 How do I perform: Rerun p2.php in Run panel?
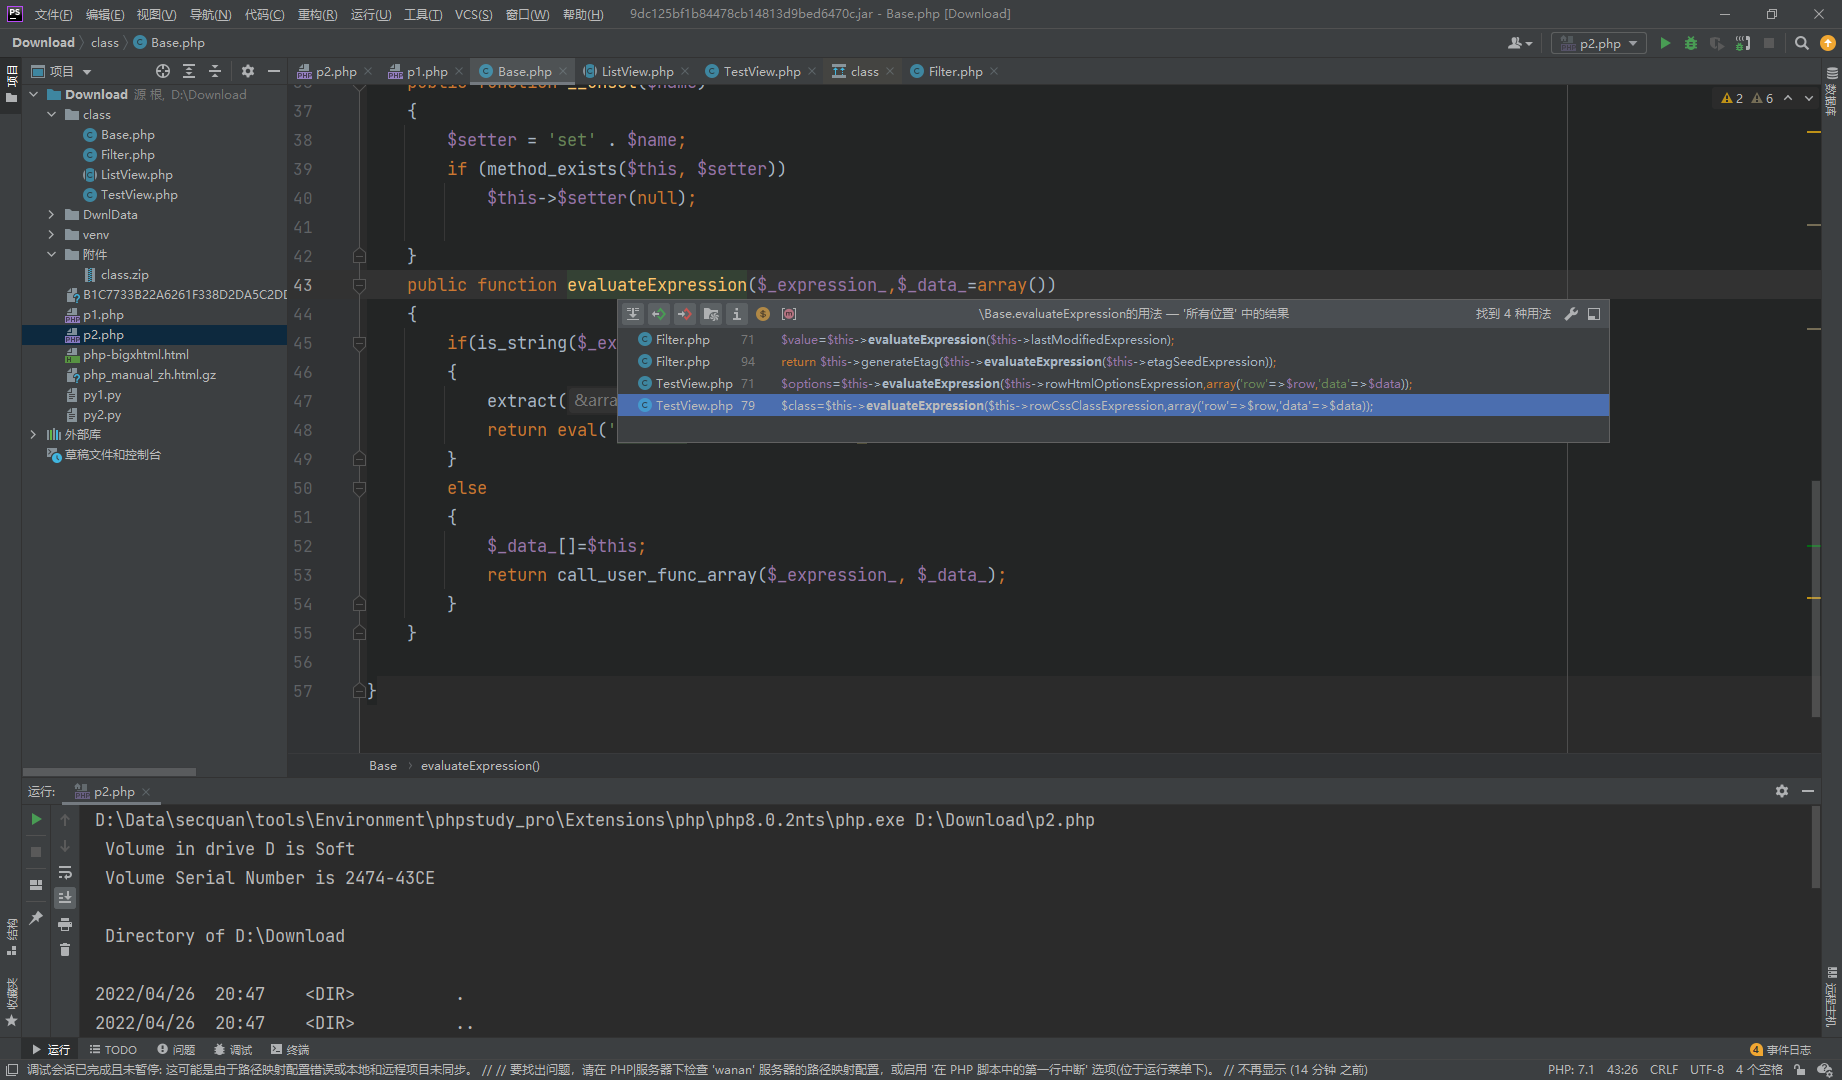coord(36,819)
